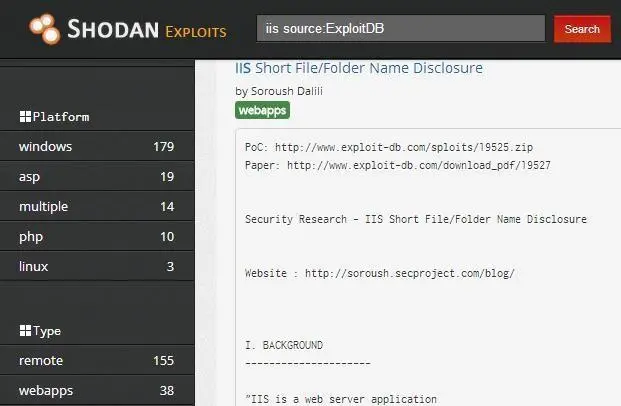Click the windows count 179

[x=164, y=147]
